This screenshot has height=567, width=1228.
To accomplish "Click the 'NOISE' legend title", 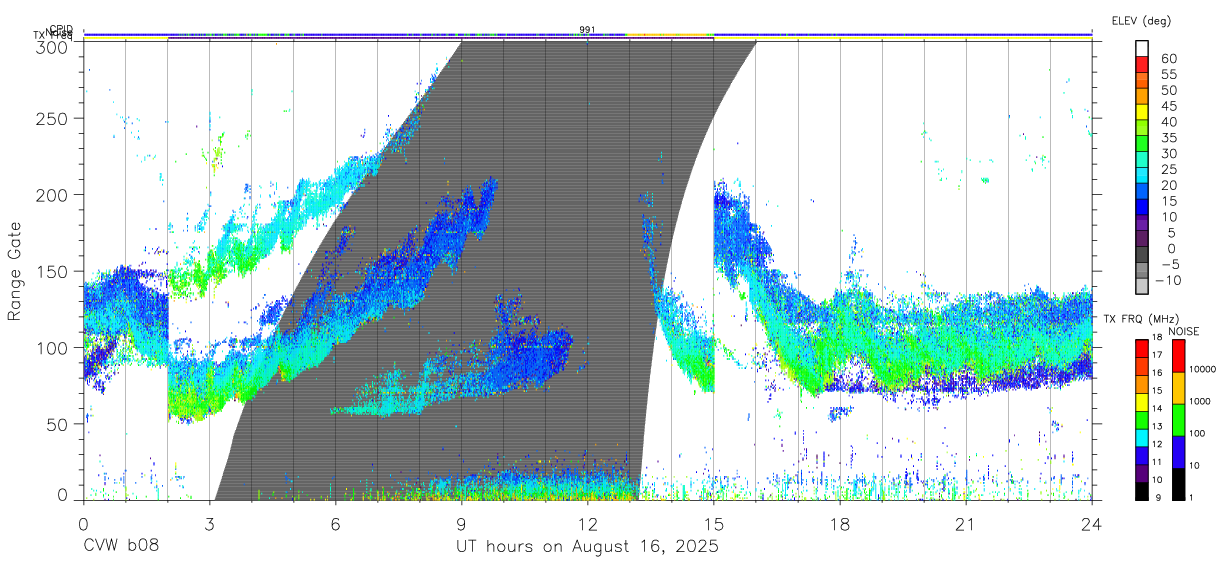I will pos(1185,331).
